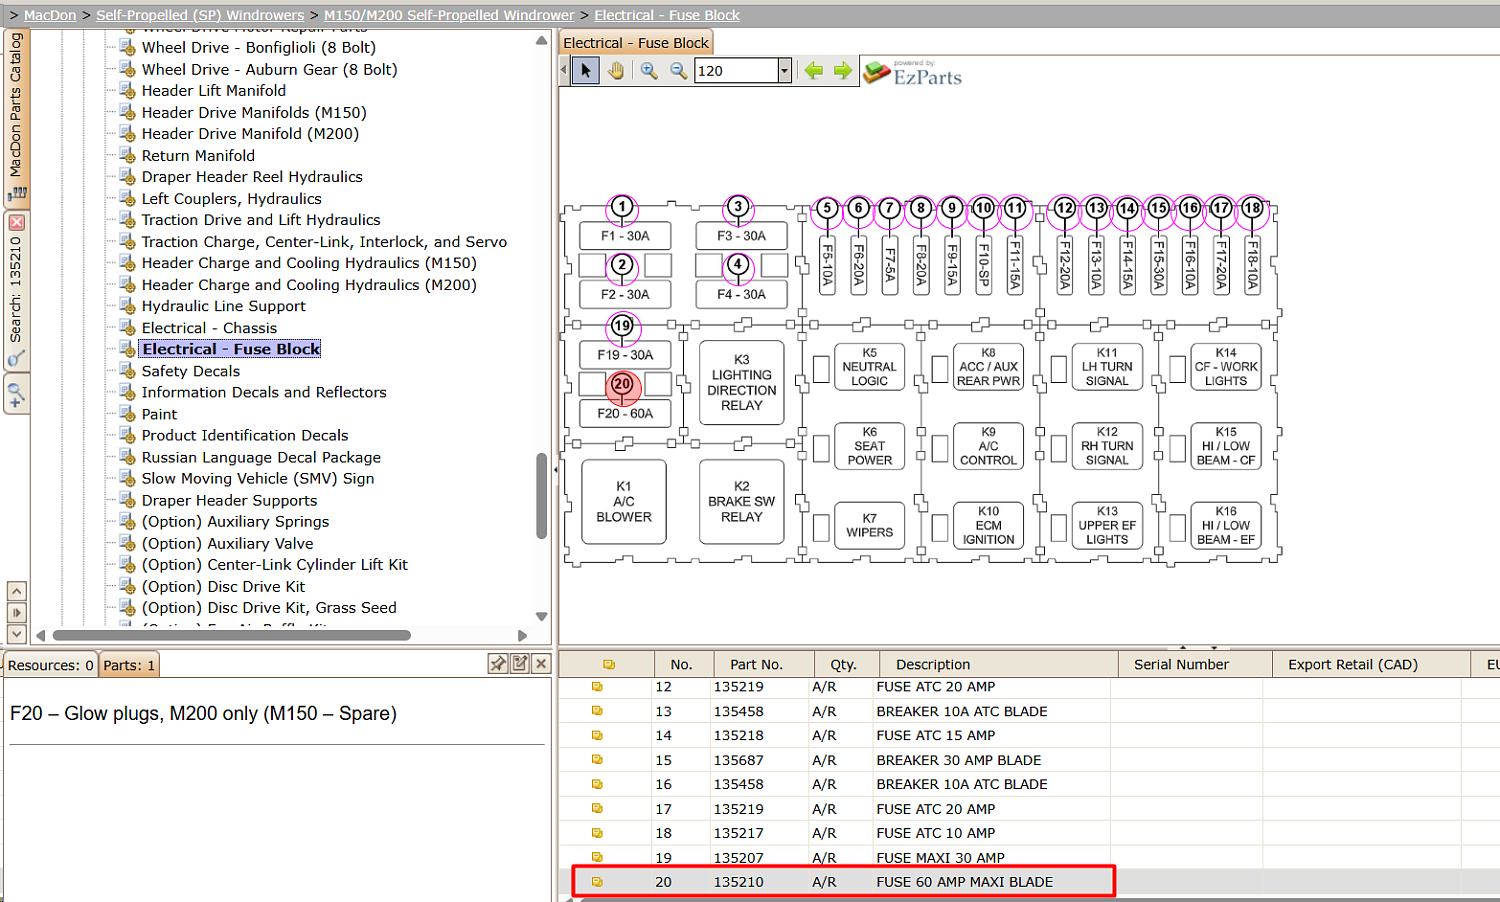
Task: Close the notes panel
Action: [541, 664]
